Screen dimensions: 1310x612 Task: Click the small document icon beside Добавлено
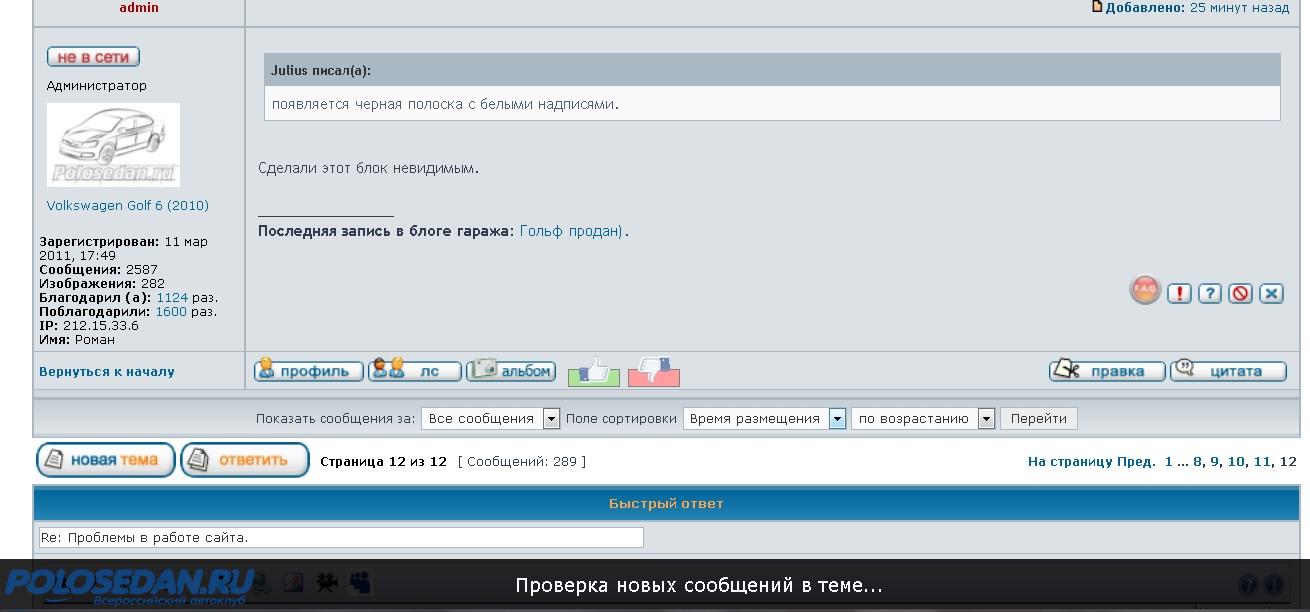(x=1097, y=7)
